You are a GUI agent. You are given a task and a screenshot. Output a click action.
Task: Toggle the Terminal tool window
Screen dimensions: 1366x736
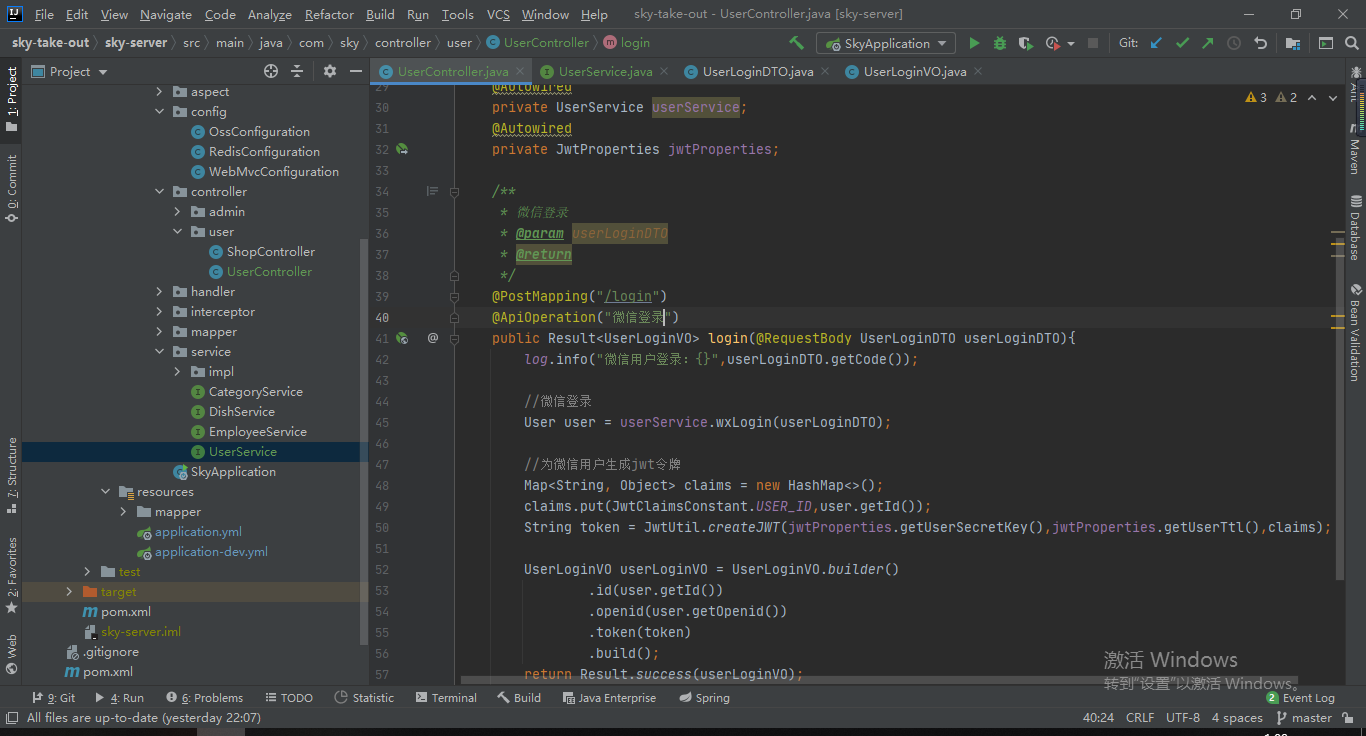coord(446,698)
